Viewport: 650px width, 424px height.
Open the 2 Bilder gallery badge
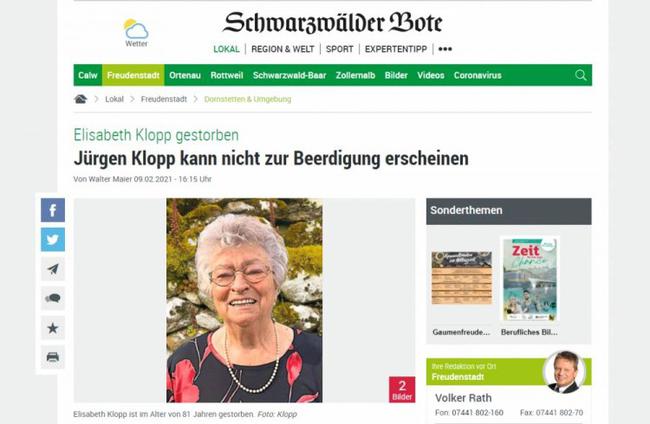tap(402, 390)
